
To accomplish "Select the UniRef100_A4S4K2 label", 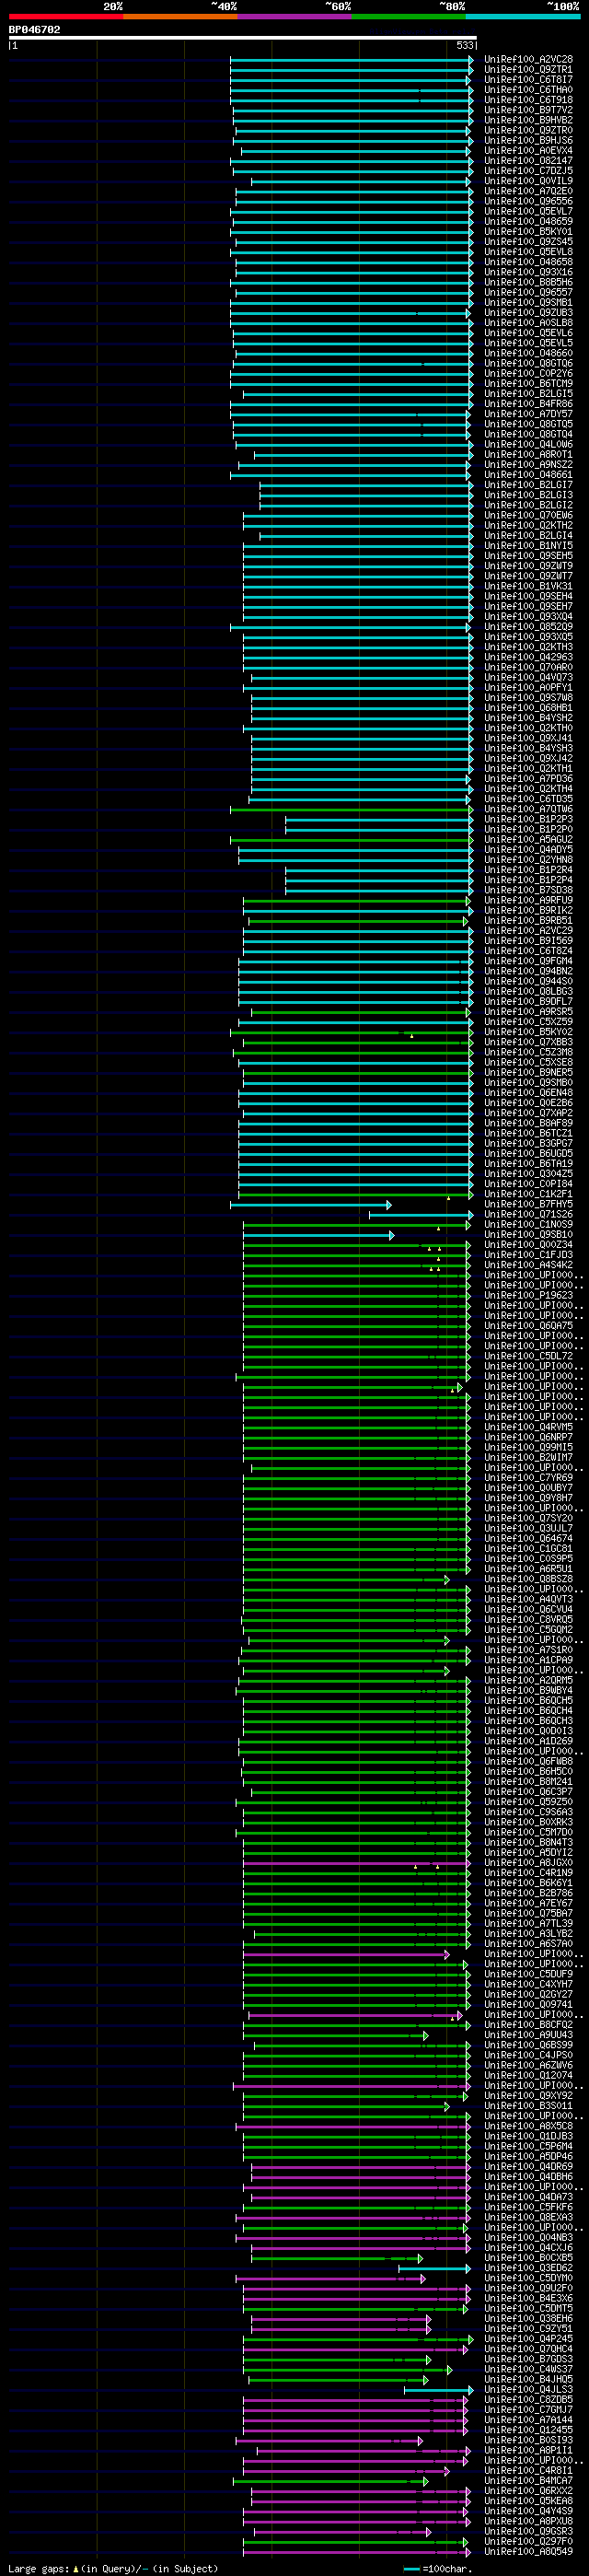I will tap(529, 1265).
